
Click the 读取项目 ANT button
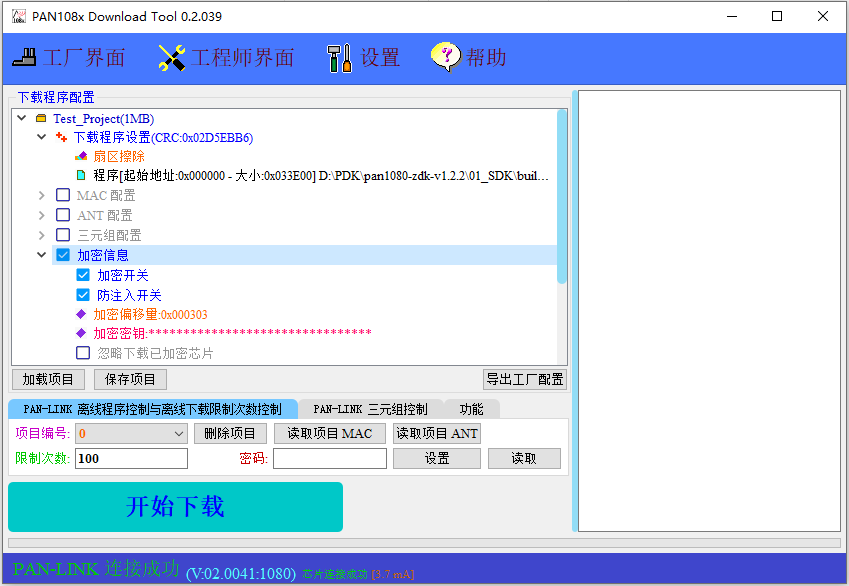pyautogui.click(x=437, y=434)
